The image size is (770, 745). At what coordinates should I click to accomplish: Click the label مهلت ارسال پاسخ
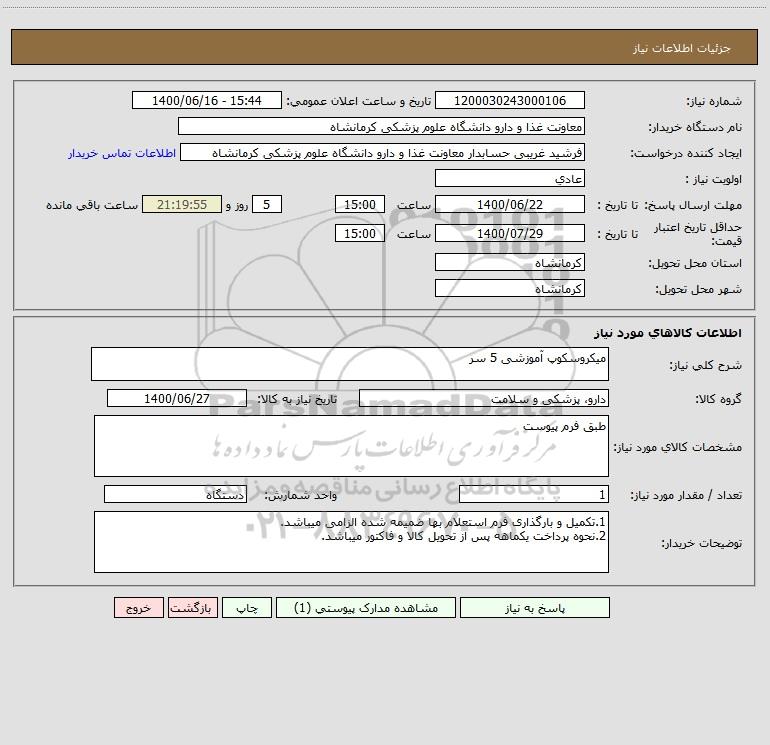pyautogui.click(x=693, y=206)
